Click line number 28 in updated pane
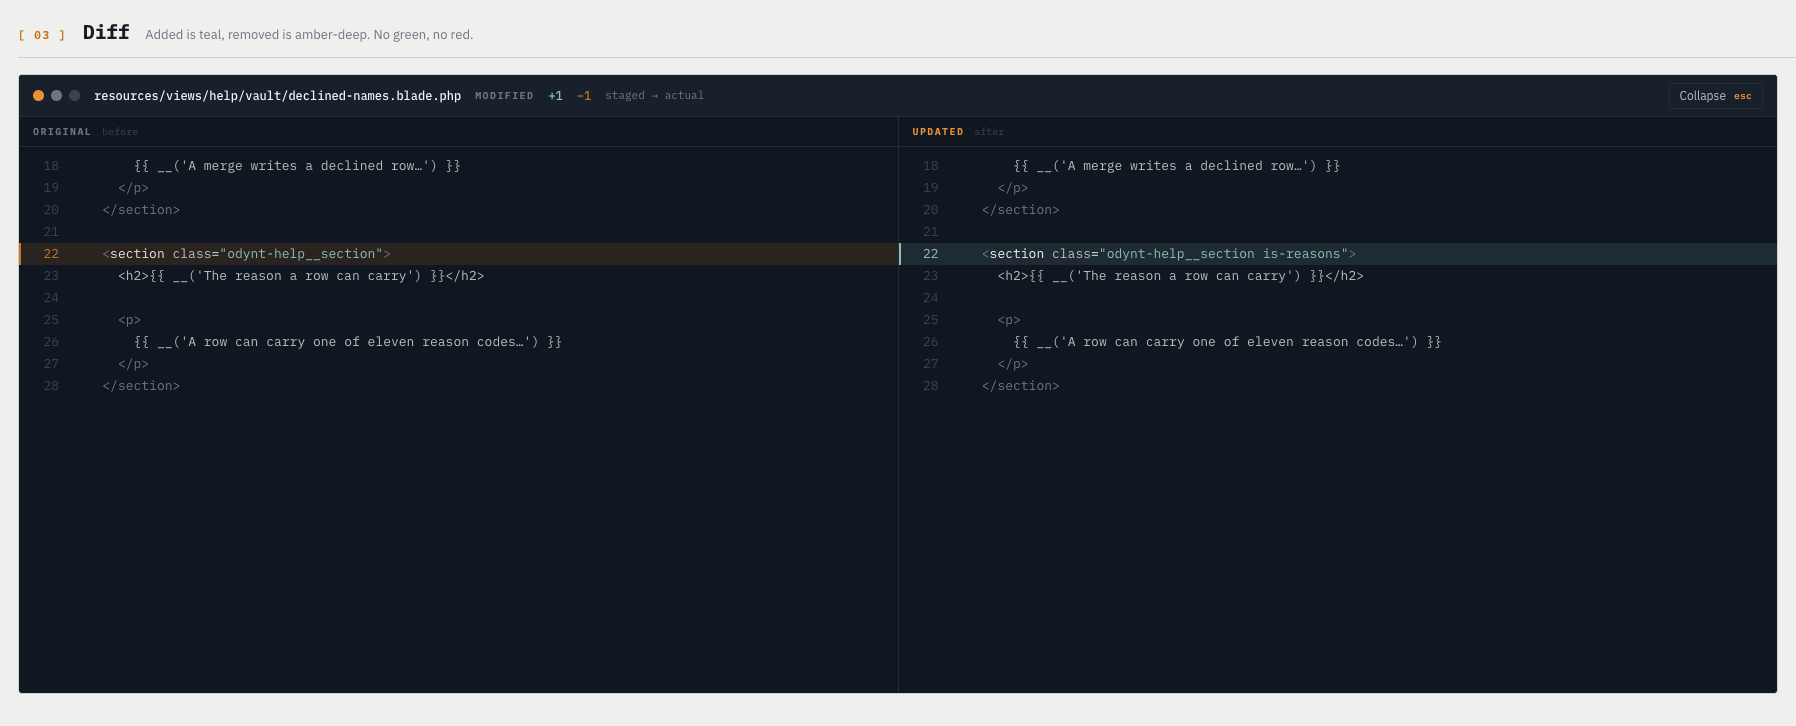1796x726 pixels. (931, 386)
